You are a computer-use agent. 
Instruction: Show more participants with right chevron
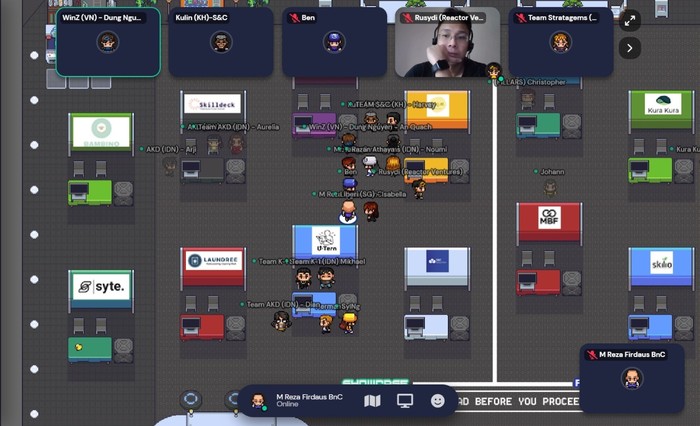coord(629,47)
